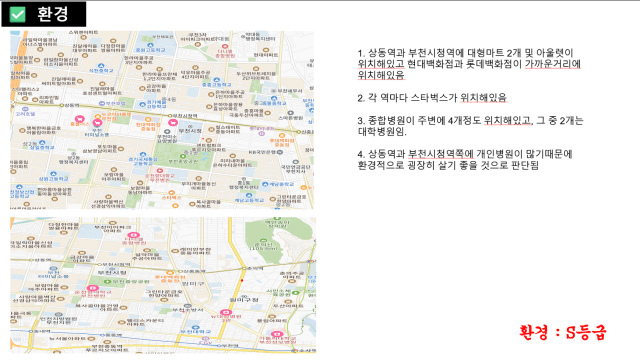Select the upper map image

coord(162,120)
